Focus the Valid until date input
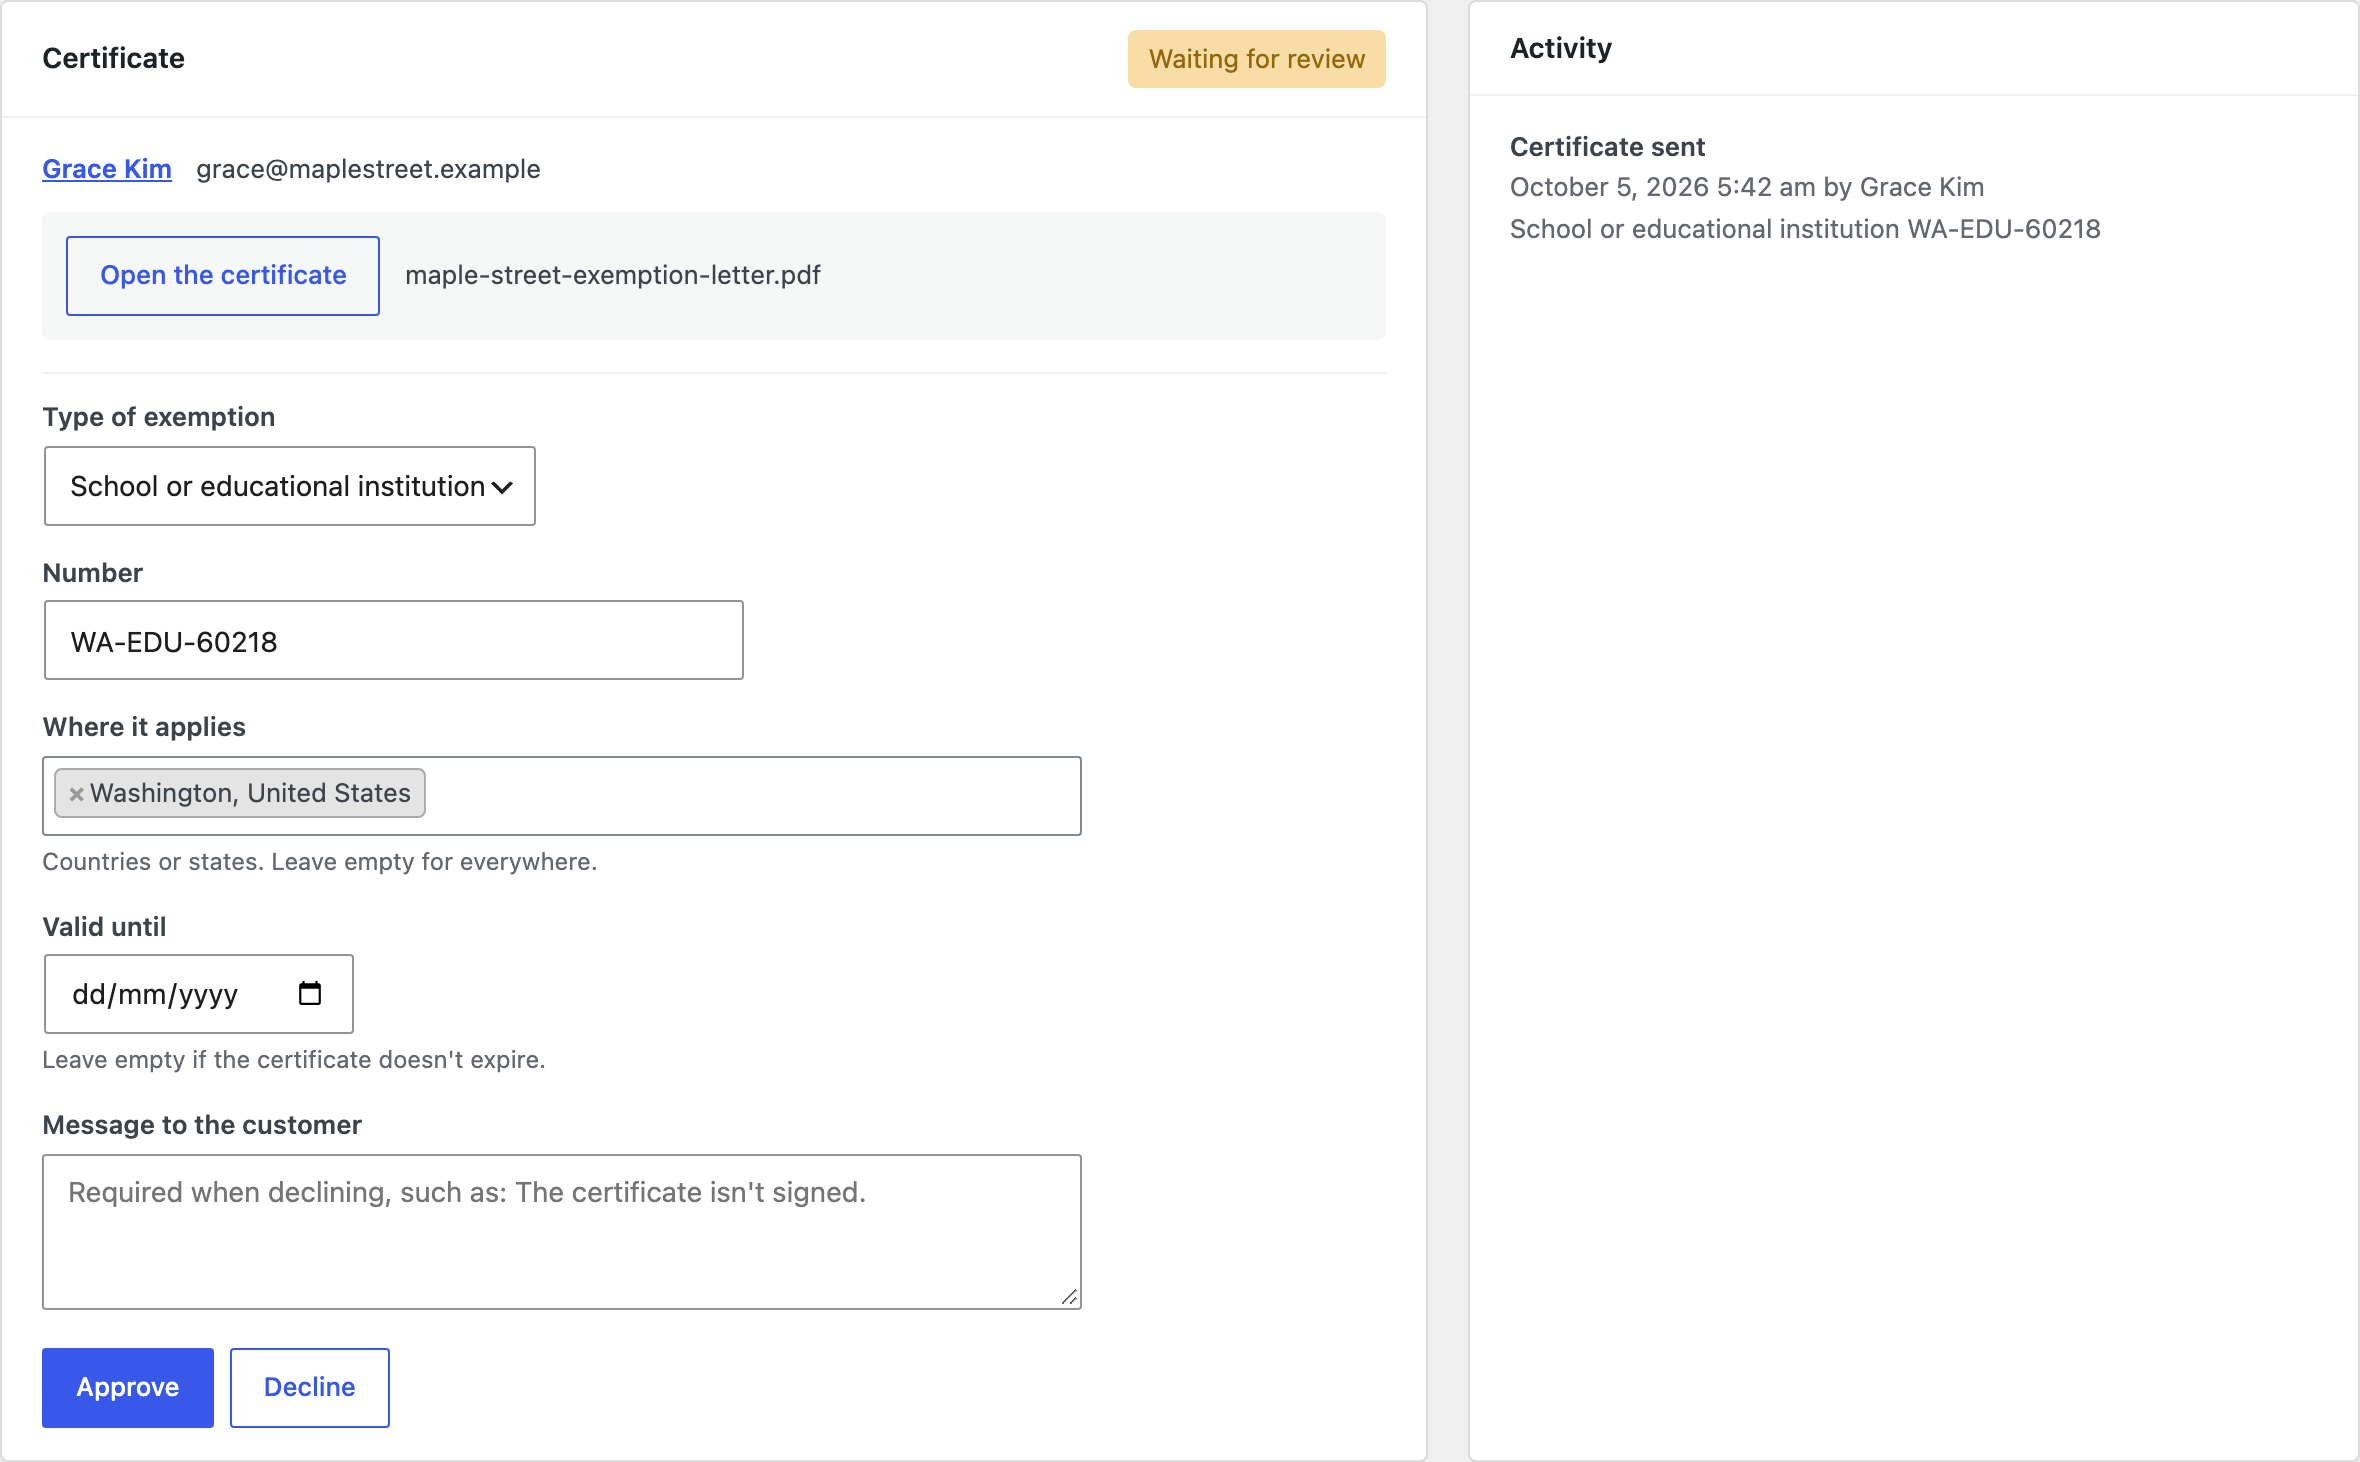The height and width of the screenshot is (1462, 2360). 199,994
